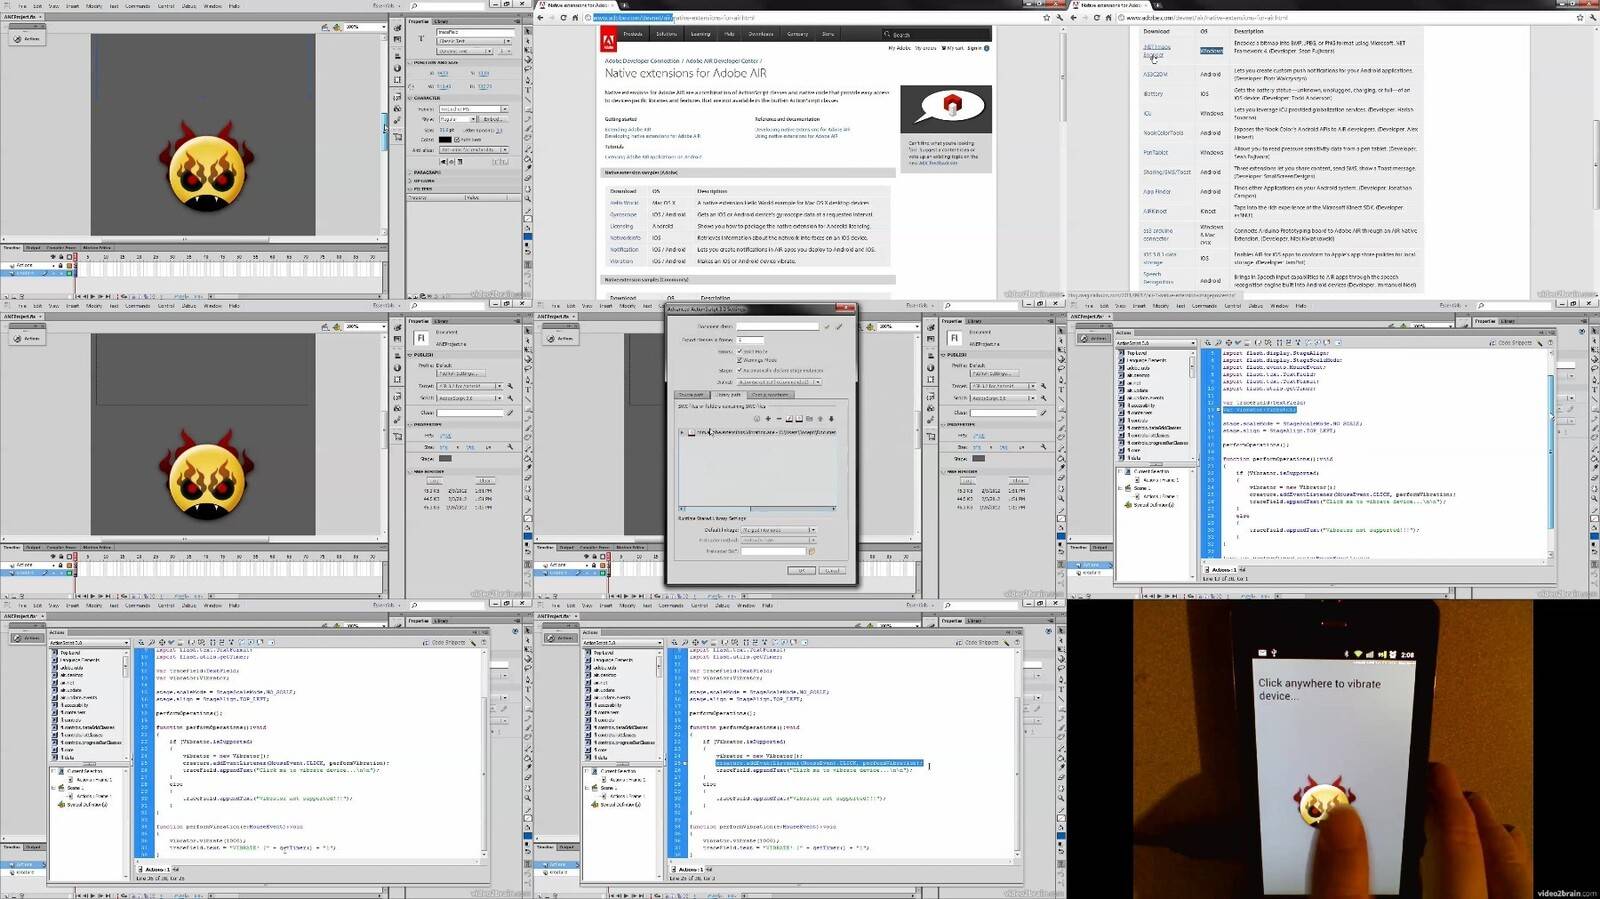This screenshot has height=899, width=1600.
Task: Click OK in Advanced ActionScript settings dialog
Action: coord(801,571)
